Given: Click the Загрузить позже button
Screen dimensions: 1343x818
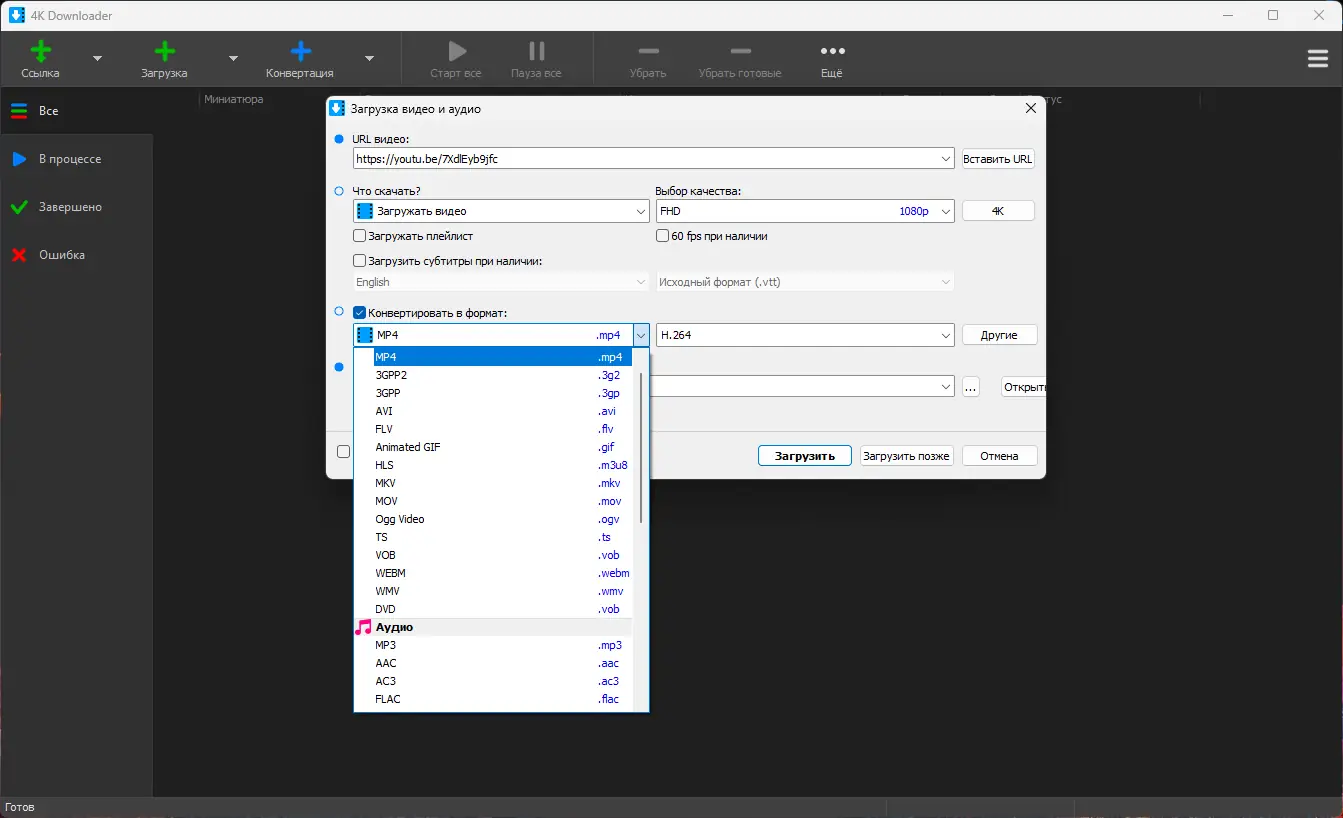Looking at the screenshot, I should 906,455.
